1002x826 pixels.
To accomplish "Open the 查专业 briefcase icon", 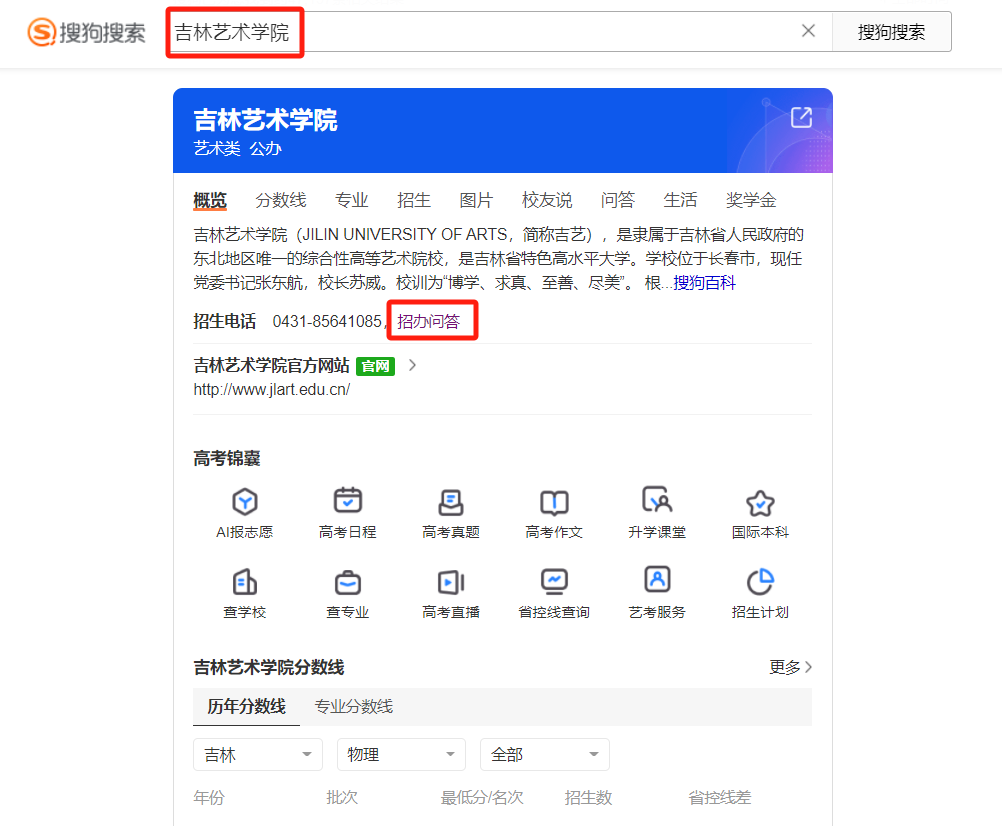I will 348,582.
